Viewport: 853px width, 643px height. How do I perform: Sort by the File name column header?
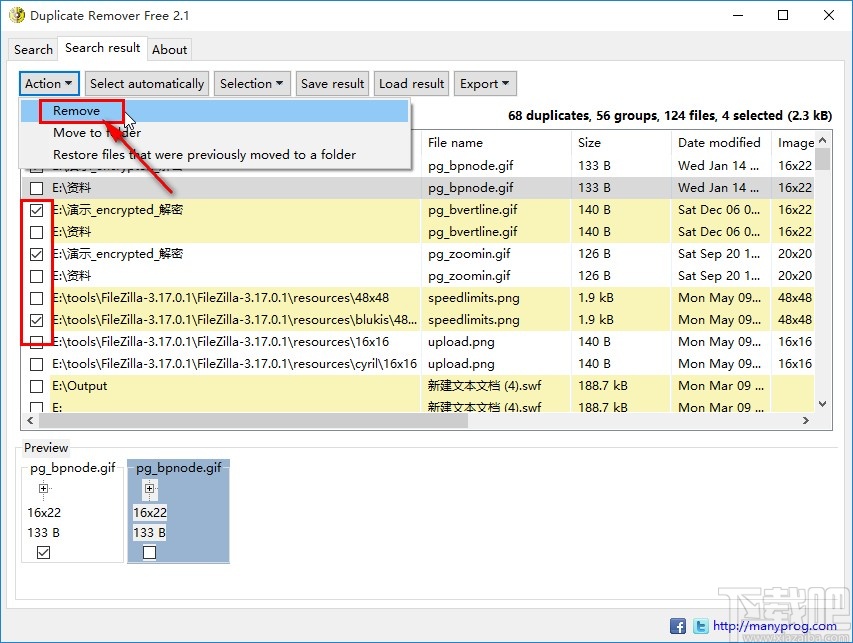click(x=496, y=143)
